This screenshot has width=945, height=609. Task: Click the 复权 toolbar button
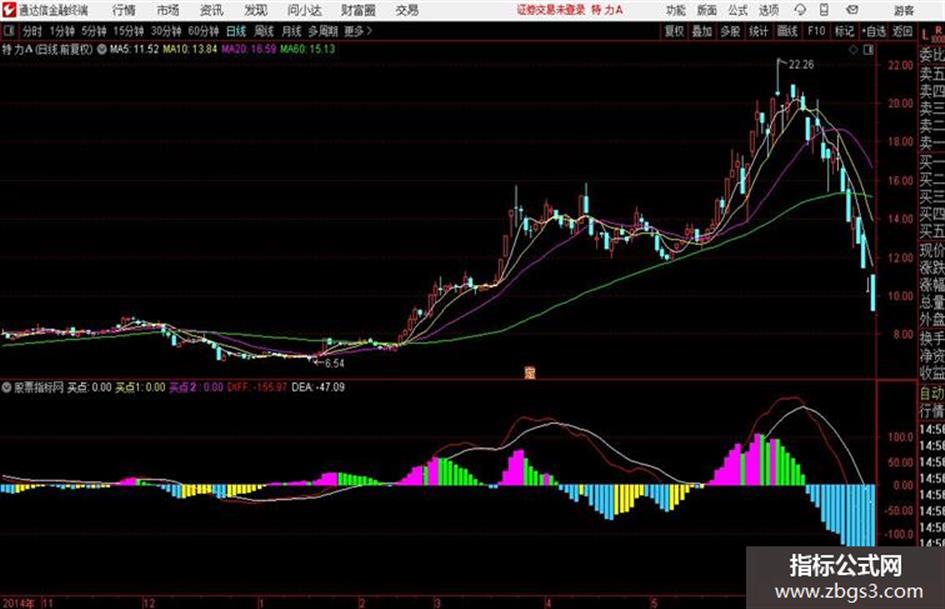coord(674,31)
